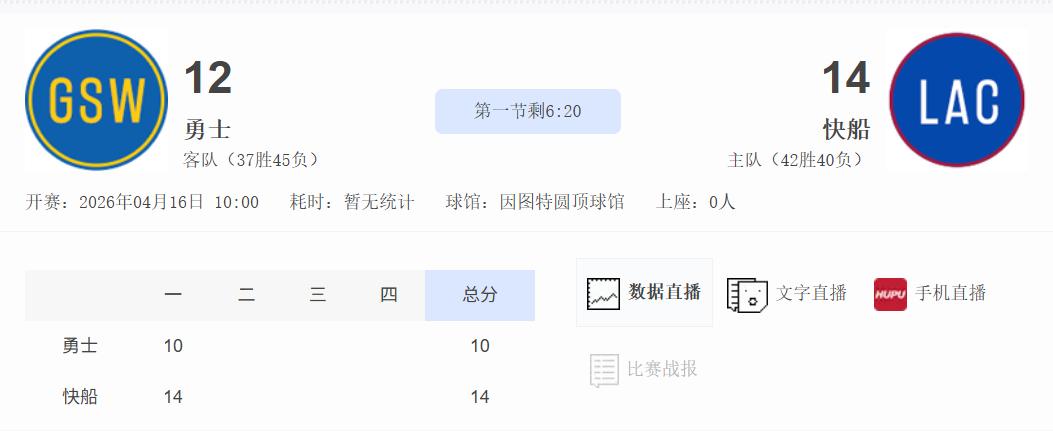
Task: Click the 主队（42胜40负）record text
Action: point(798,160)
